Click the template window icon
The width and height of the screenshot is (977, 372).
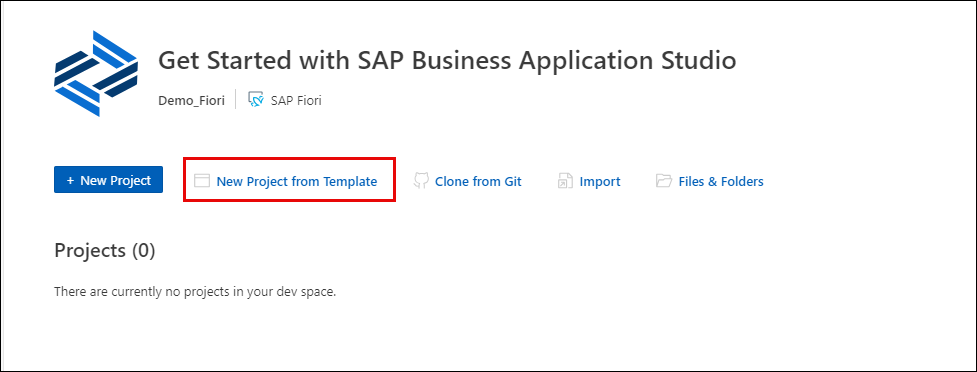point(201,181)
